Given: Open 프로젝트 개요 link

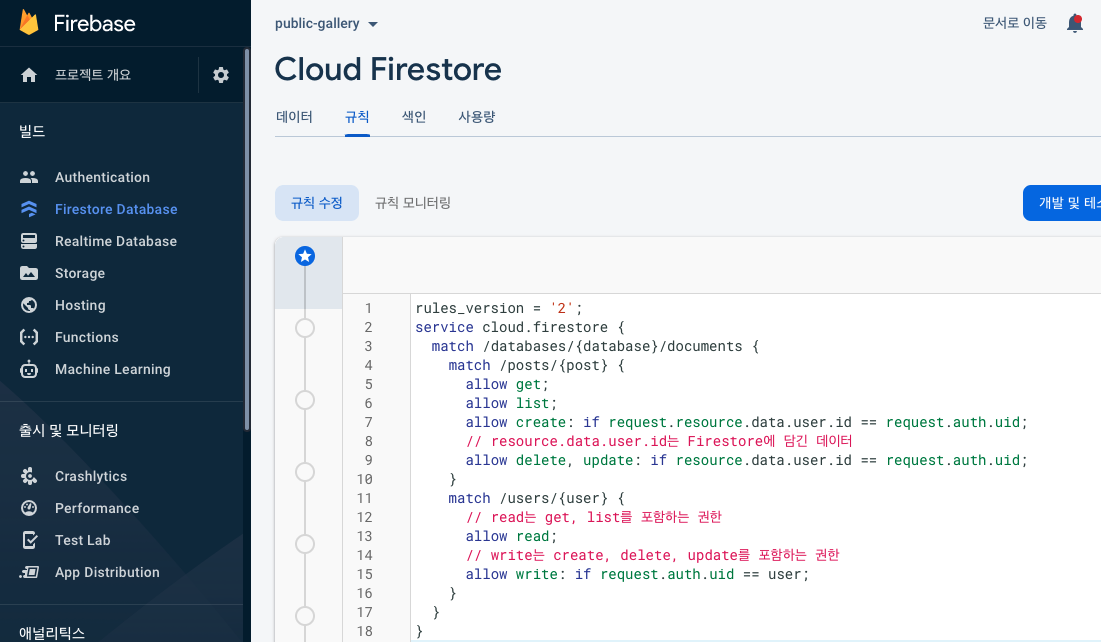Looking at the screenshot, I should click(93, 74).
